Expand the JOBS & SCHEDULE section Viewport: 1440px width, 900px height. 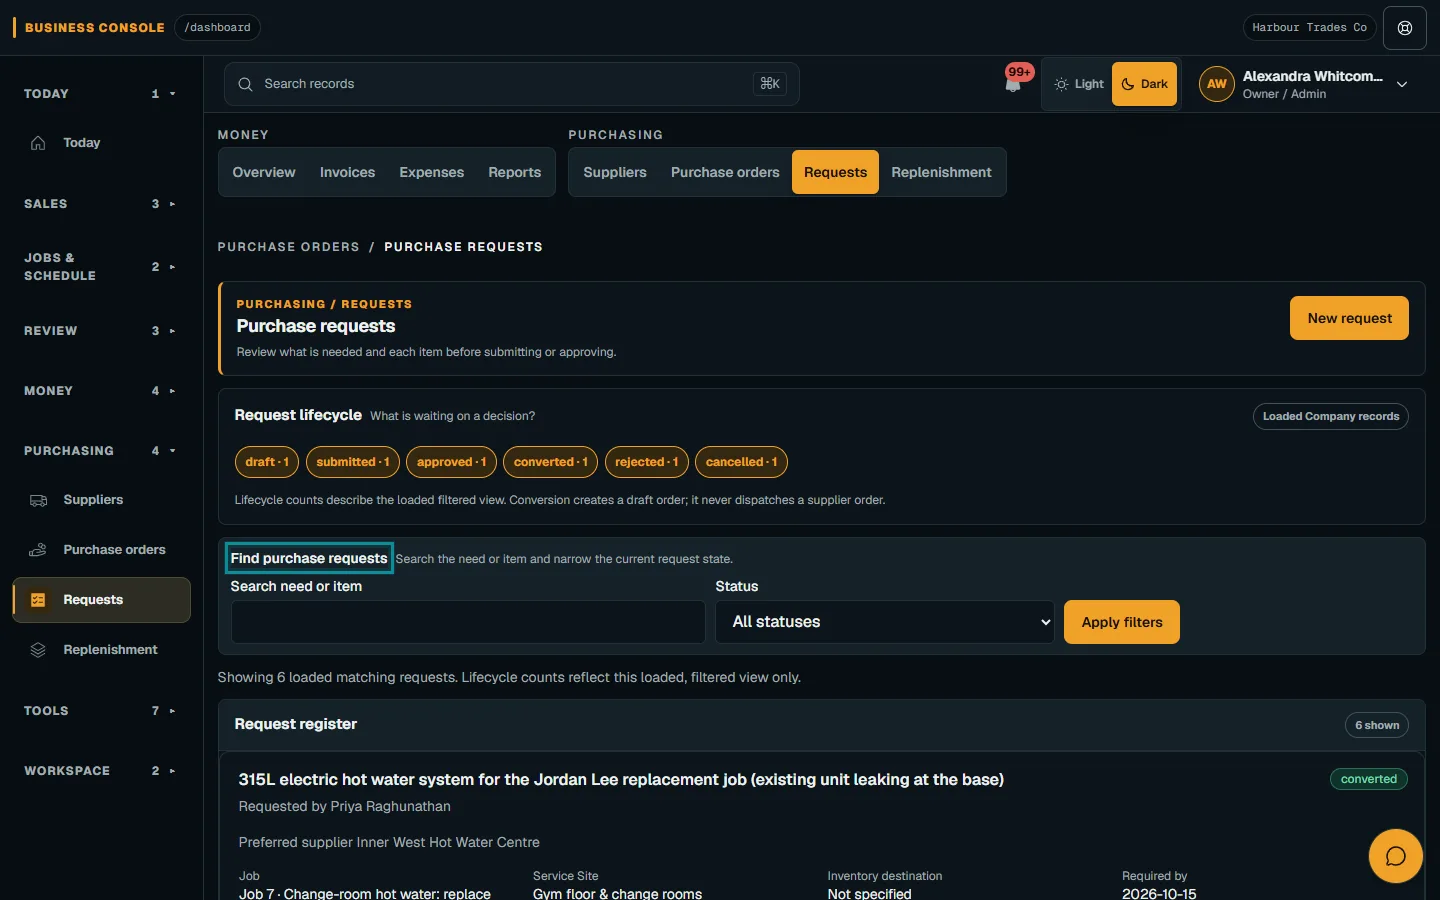coord(100,267)
